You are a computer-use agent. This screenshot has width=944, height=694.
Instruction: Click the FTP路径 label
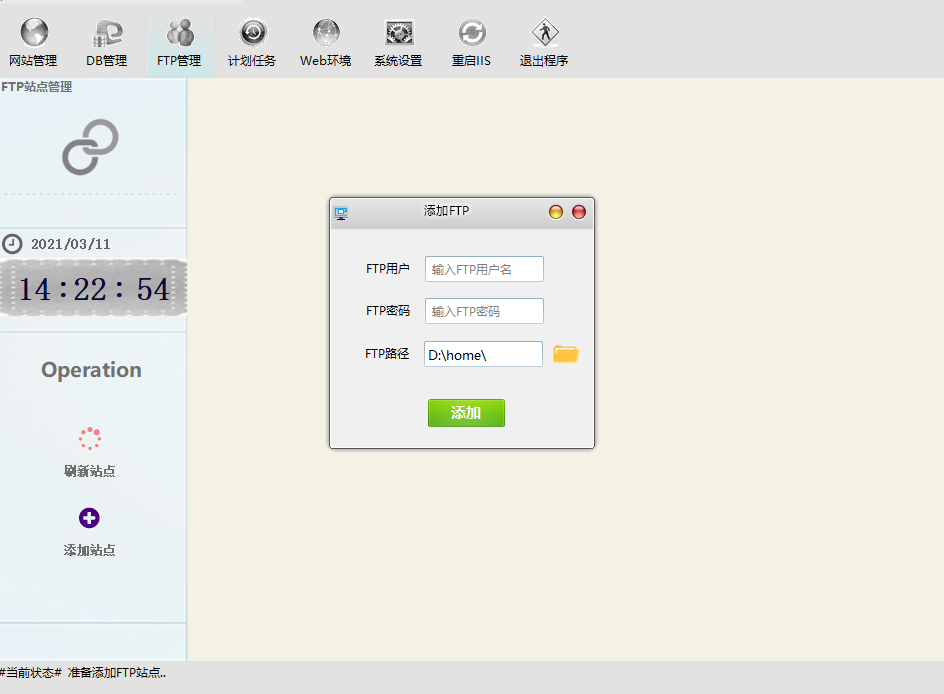(x=387, y=353)
